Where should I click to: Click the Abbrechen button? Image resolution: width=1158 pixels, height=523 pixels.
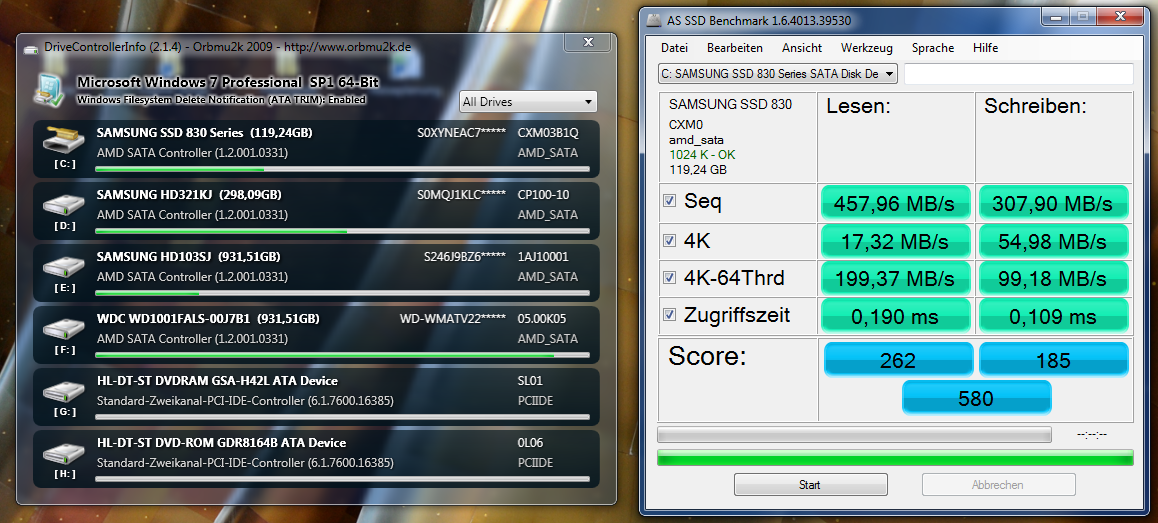tap(998, 485)
